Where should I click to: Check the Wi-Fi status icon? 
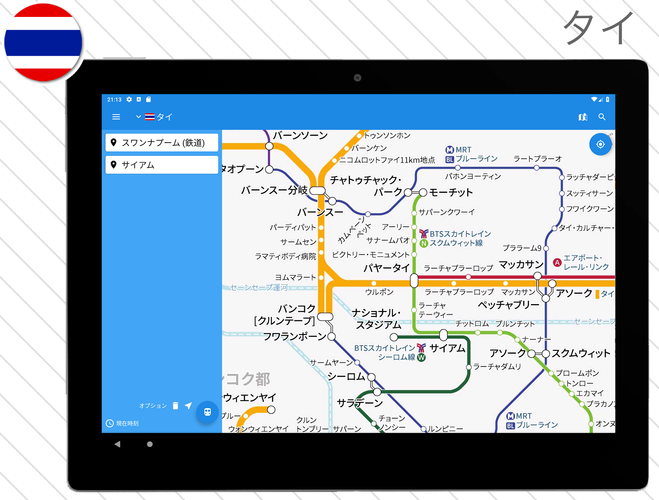594,100
